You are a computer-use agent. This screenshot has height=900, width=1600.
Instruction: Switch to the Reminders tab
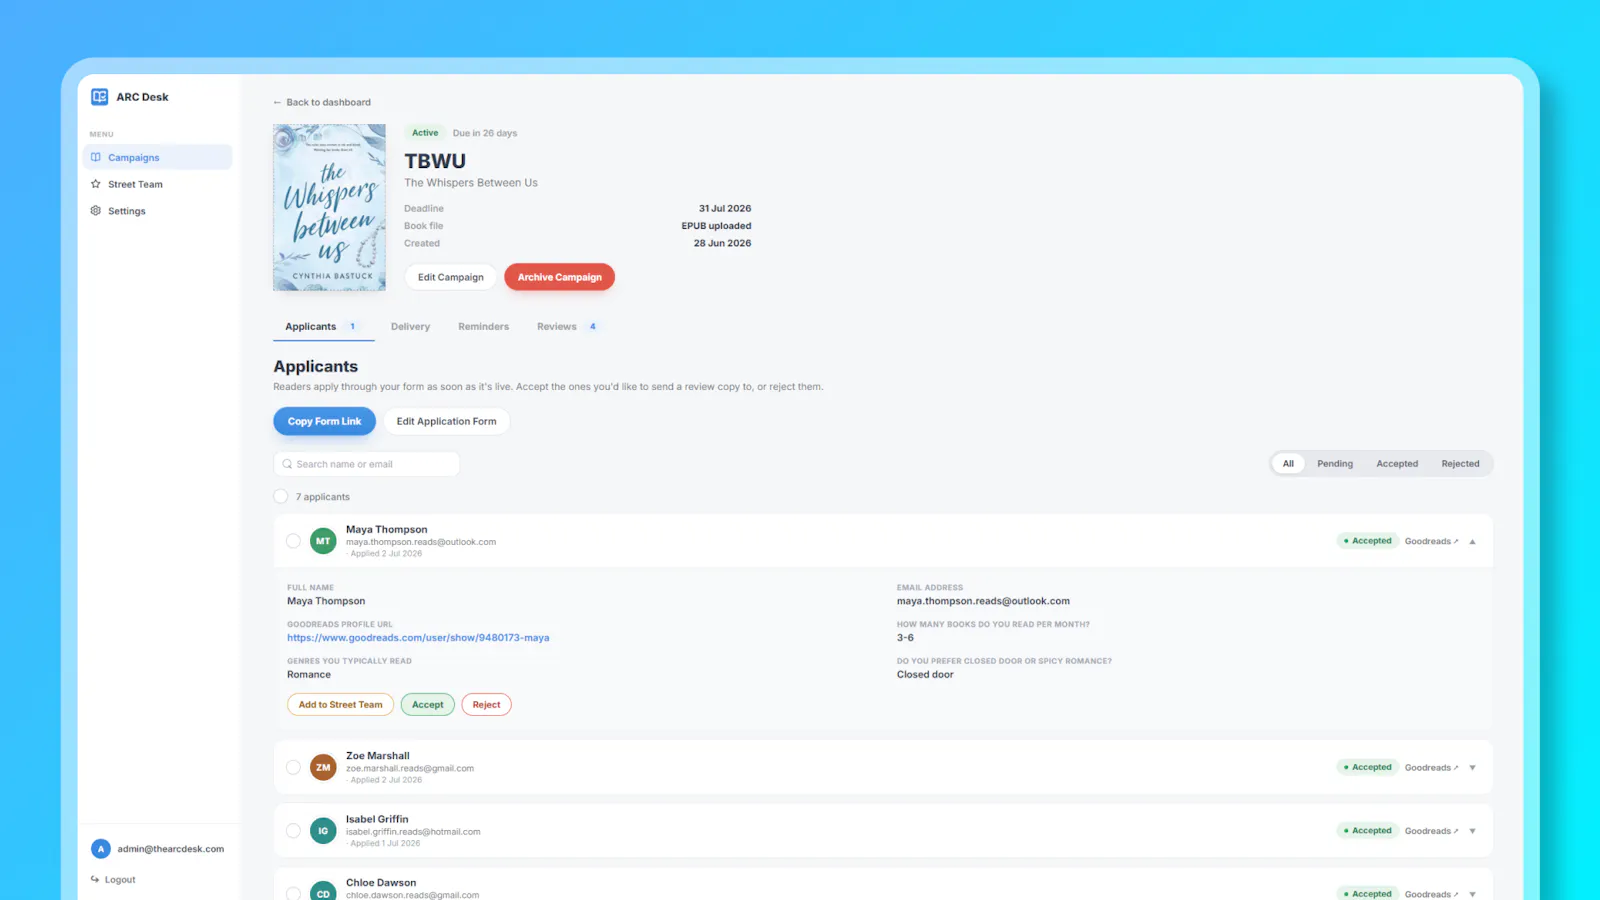coord(483,327)
